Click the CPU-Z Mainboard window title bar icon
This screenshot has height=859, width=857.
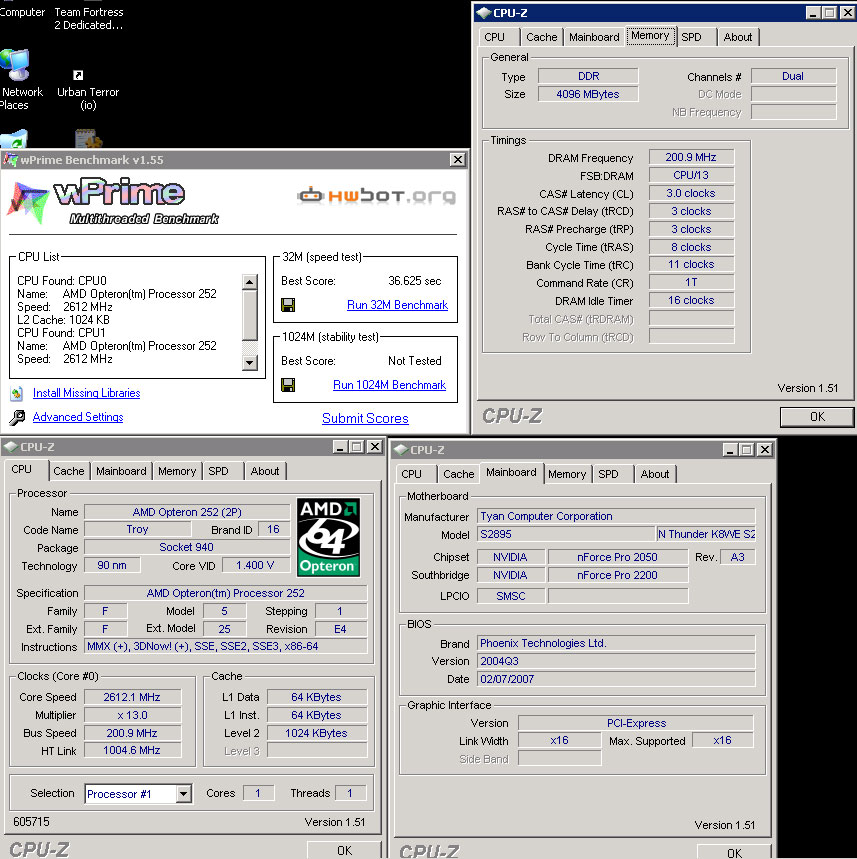[402, 450]
